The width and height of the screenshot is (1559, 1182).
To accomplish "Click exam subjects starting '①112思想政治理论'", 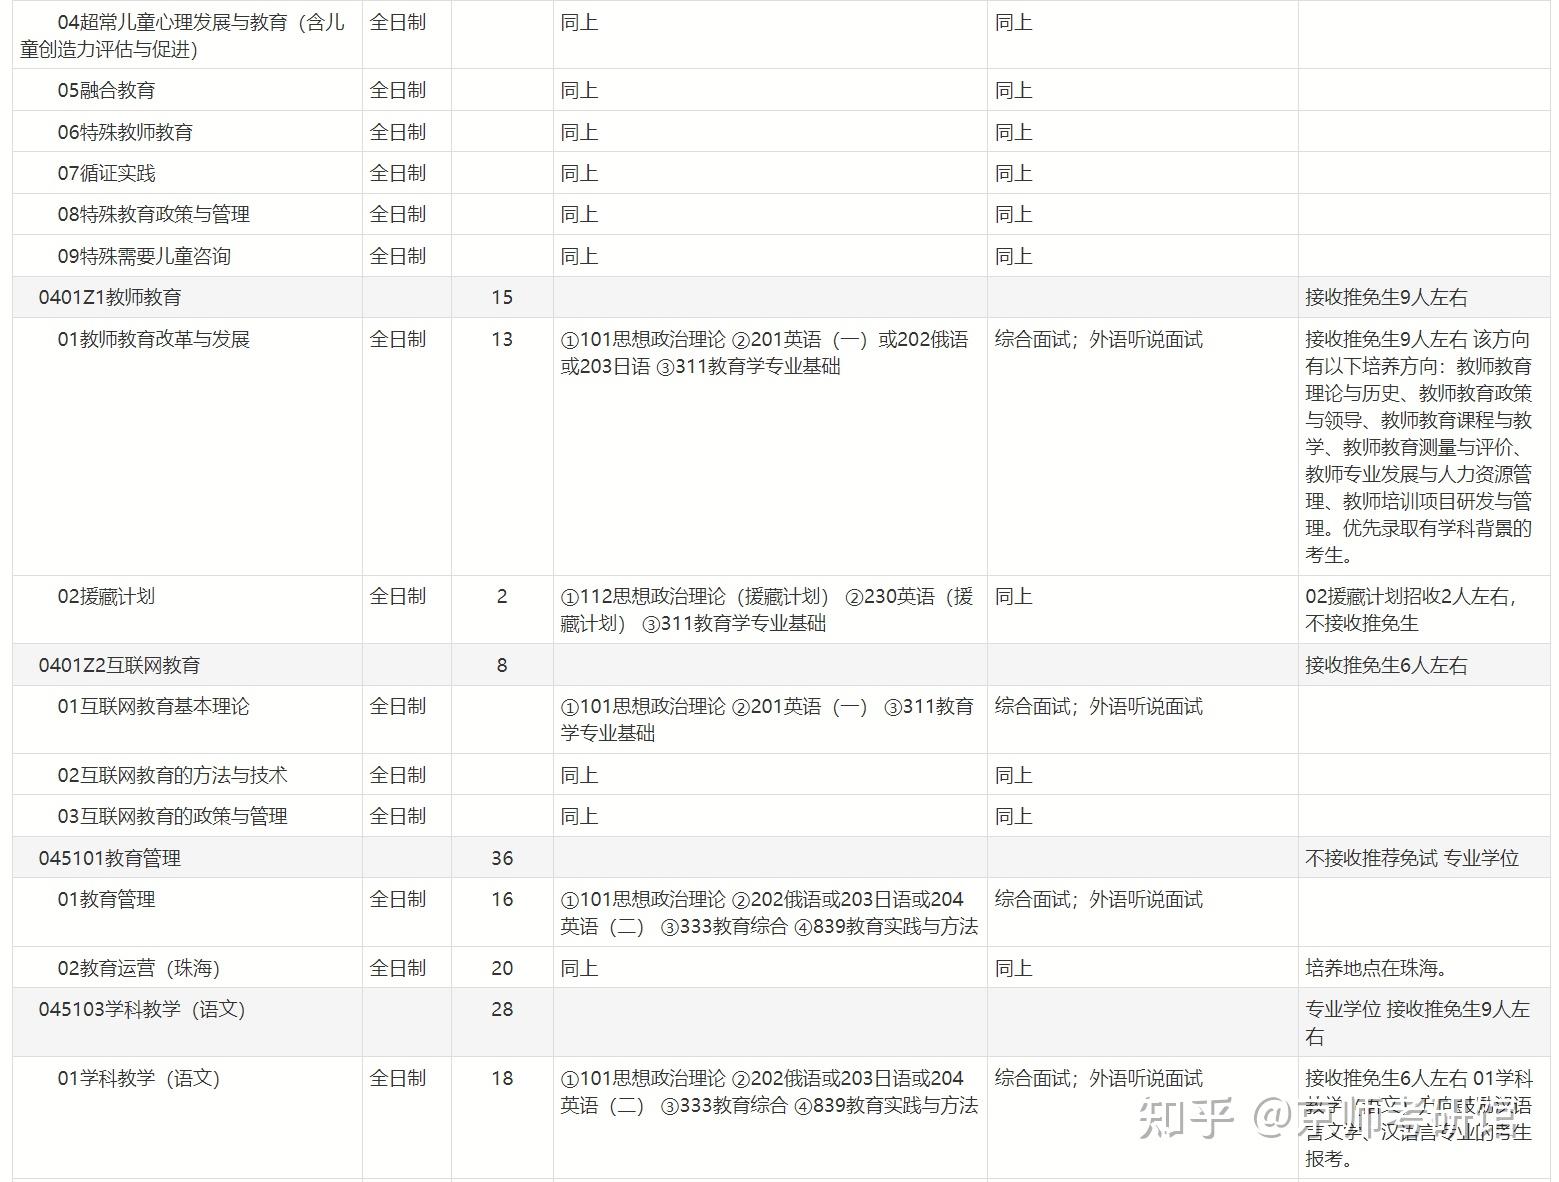I will [x=767, y=609].
